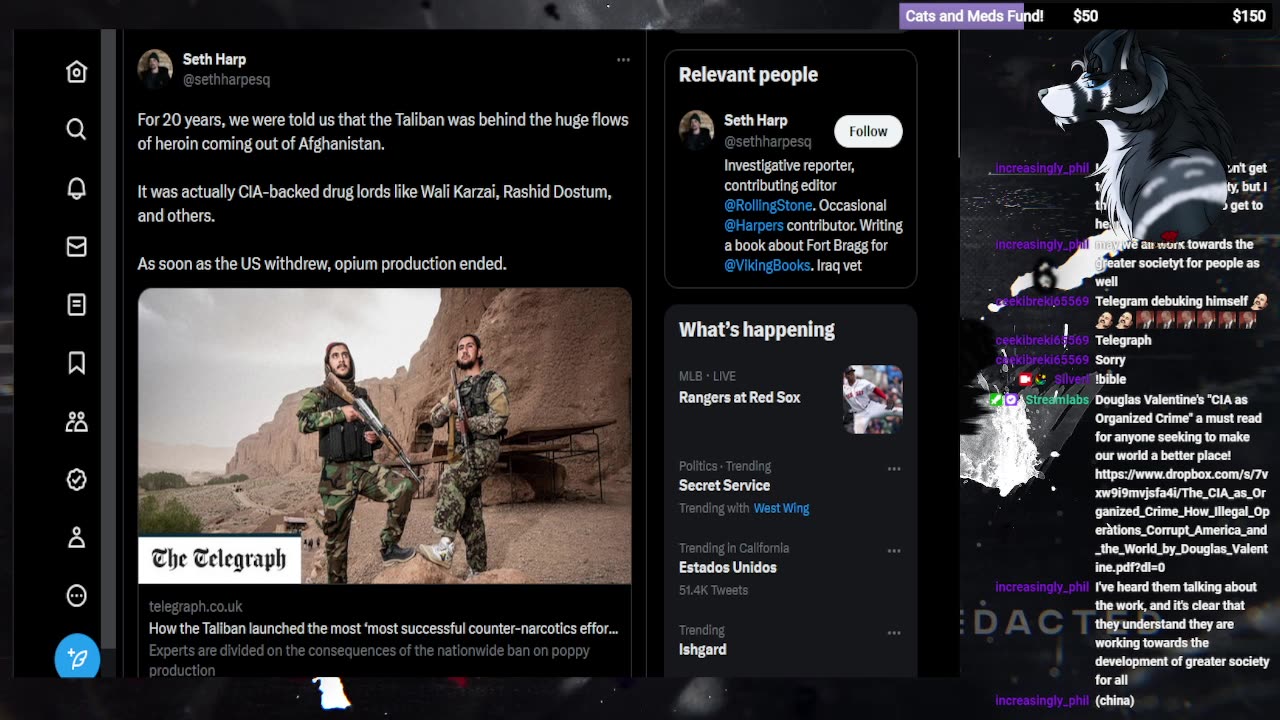Open the @VikingBooks mention link
Screen dimensions: 1280x720
(x=767, y=265)
